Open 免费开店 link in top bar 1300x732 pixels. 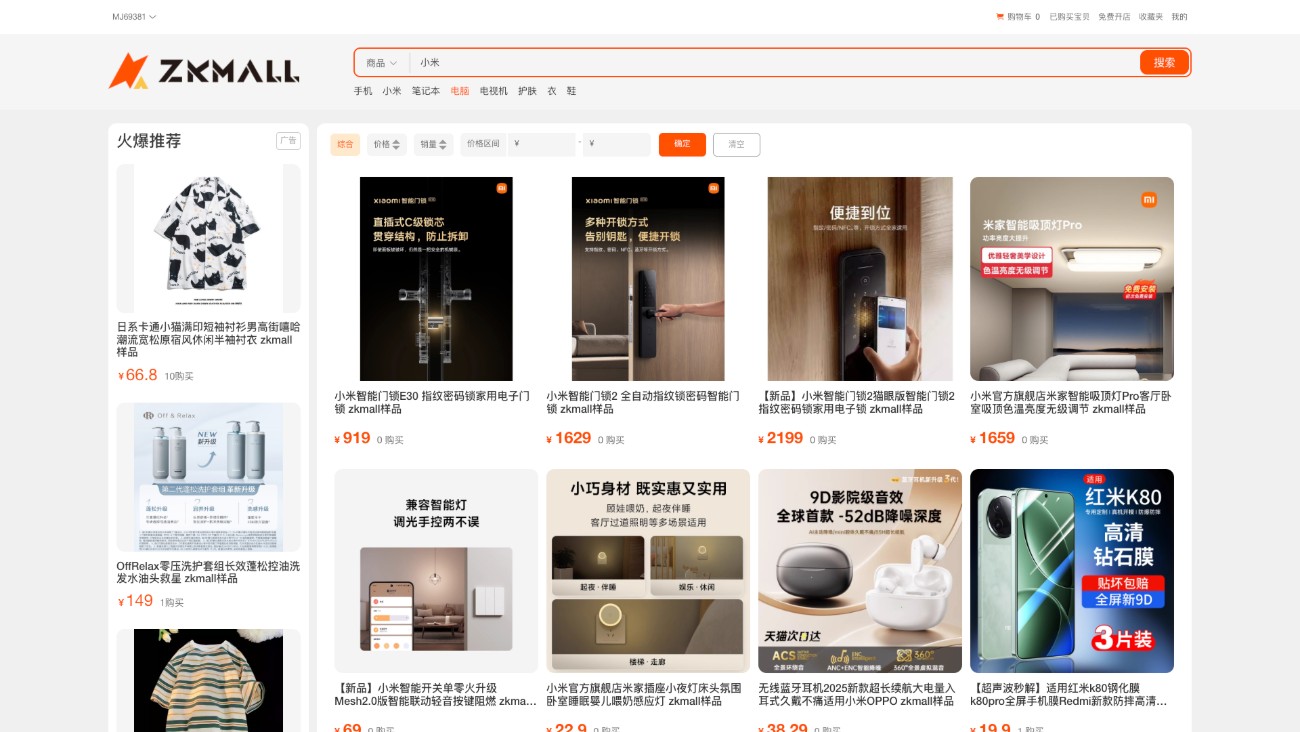(1114, 17)
